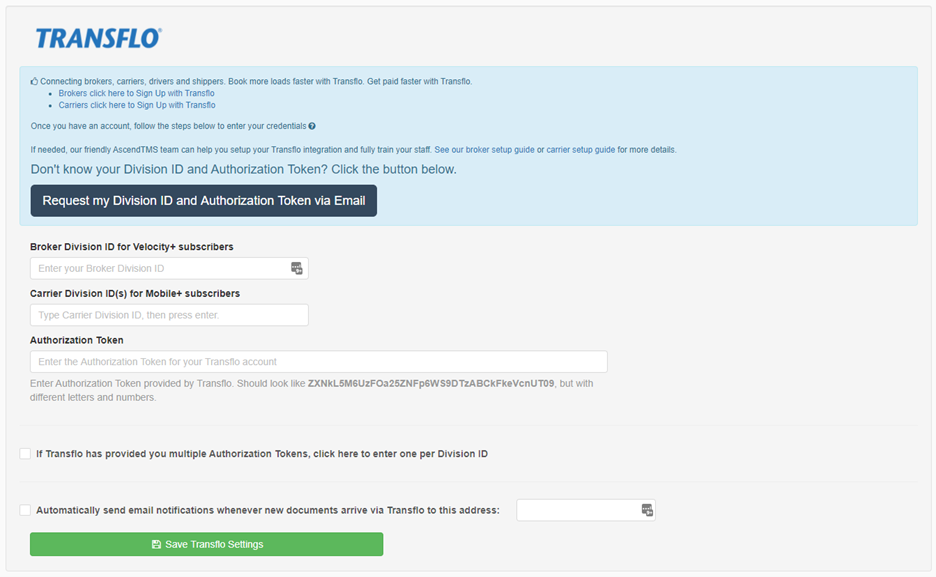
Task: Open Brokers Sign Up with Transflo link
Action: (137, 93)
